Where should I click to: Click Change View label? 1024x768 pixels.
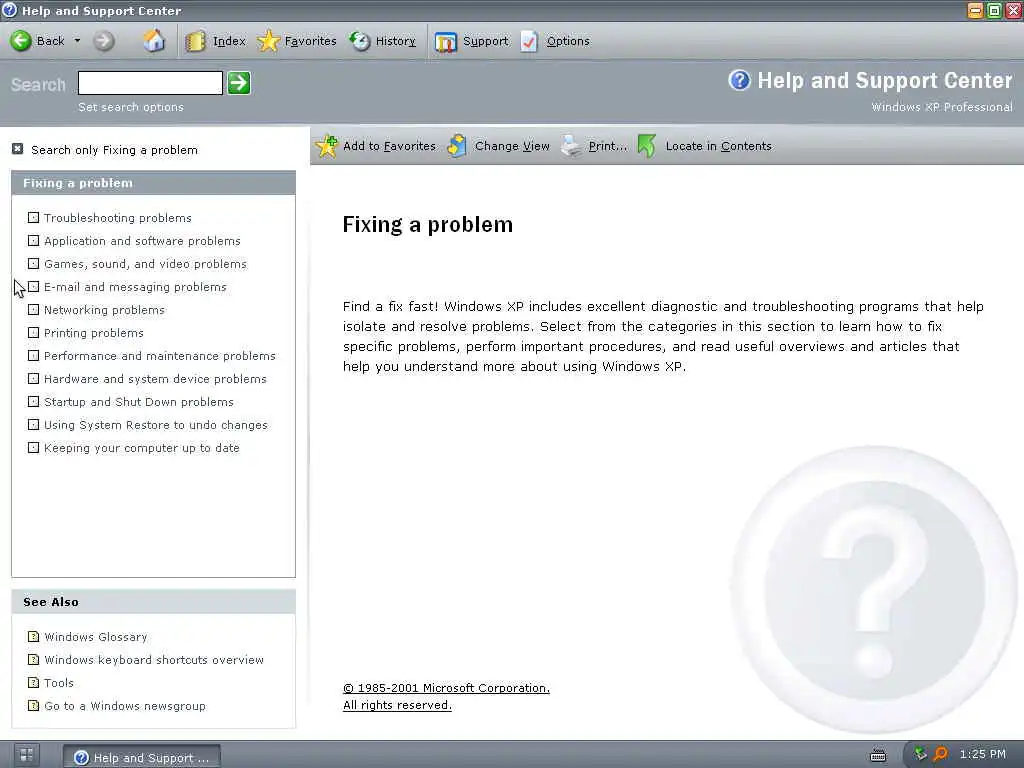(x=512, y=146)
